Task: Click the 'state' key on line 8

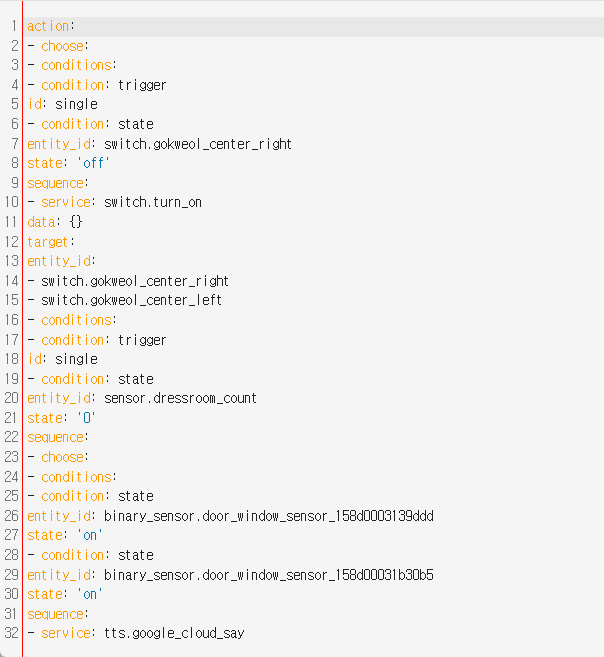Action: click(45, 163)
